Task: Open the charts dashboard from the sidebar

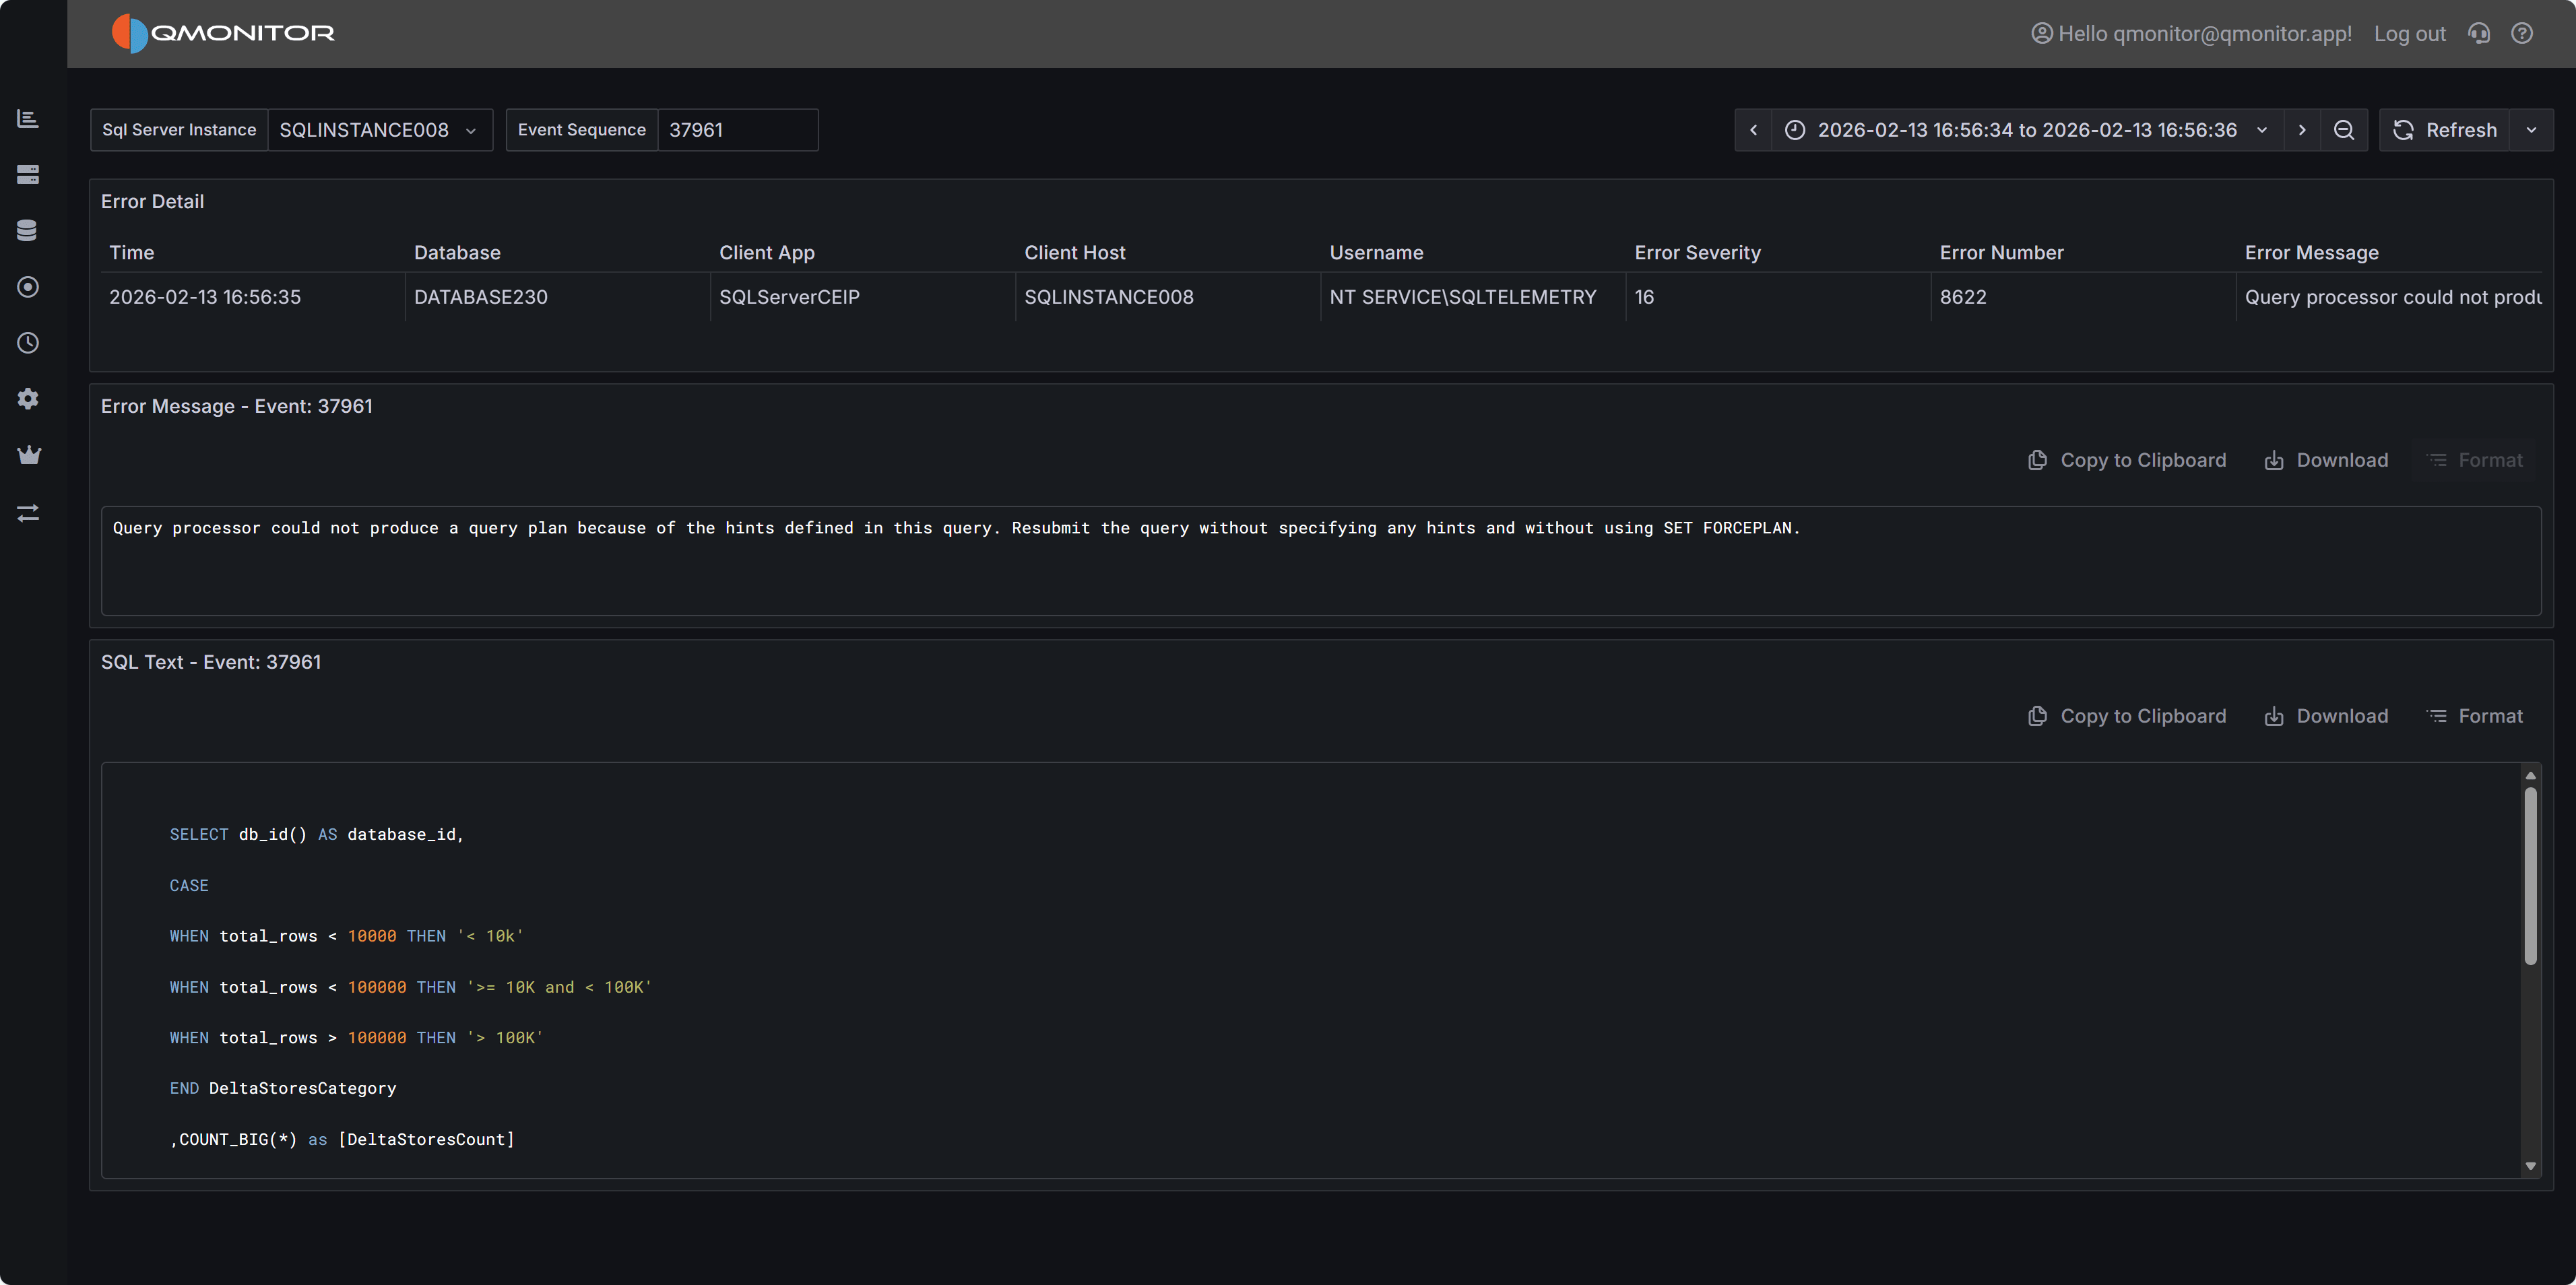Action: pyautogui.click(x=28, y=118)
